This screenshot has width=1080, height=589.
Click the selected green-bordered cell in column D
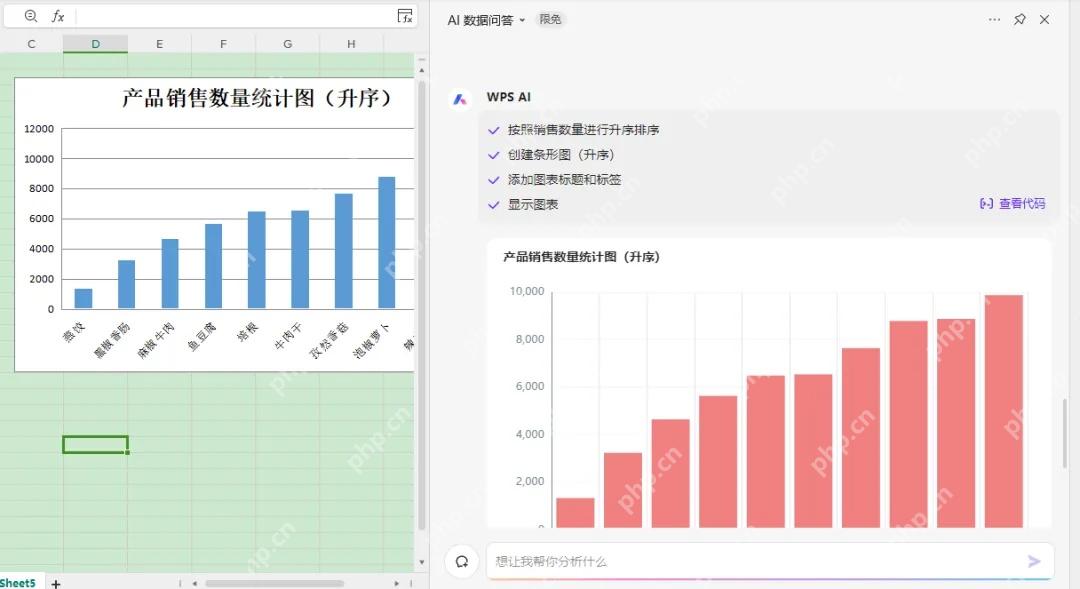pos(95,444)
